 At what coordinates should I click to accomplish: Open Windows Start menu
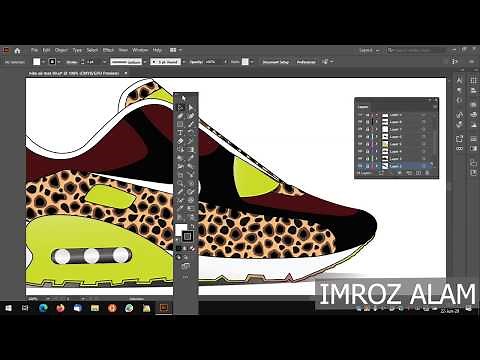tap(8, 308)
